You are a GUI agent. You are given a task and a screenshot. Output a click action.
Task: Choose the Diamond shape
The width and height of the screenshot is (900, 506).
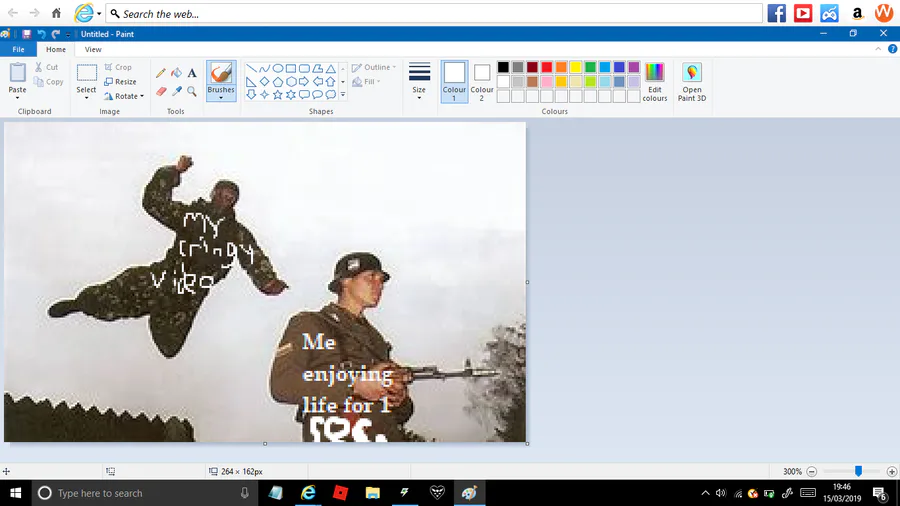click(264, 81)
